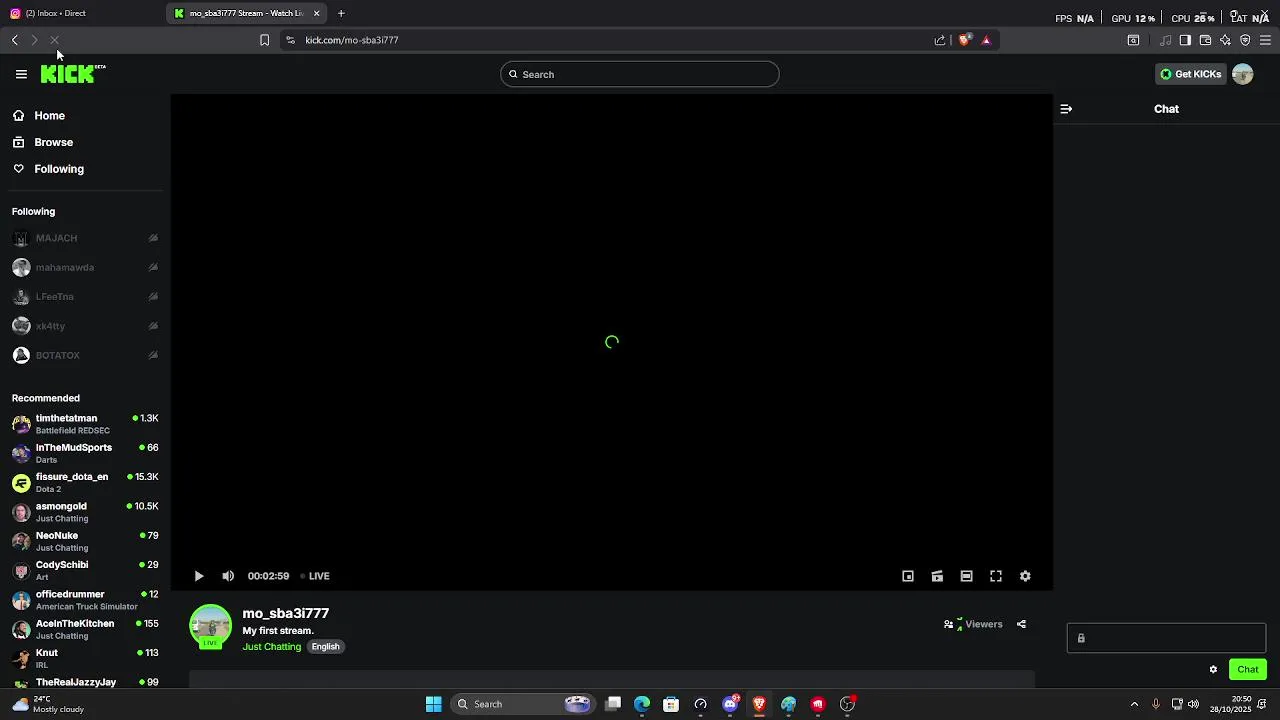The image size is (1280, 720).
Task: Open the player settings gear
Action: 1025,576
